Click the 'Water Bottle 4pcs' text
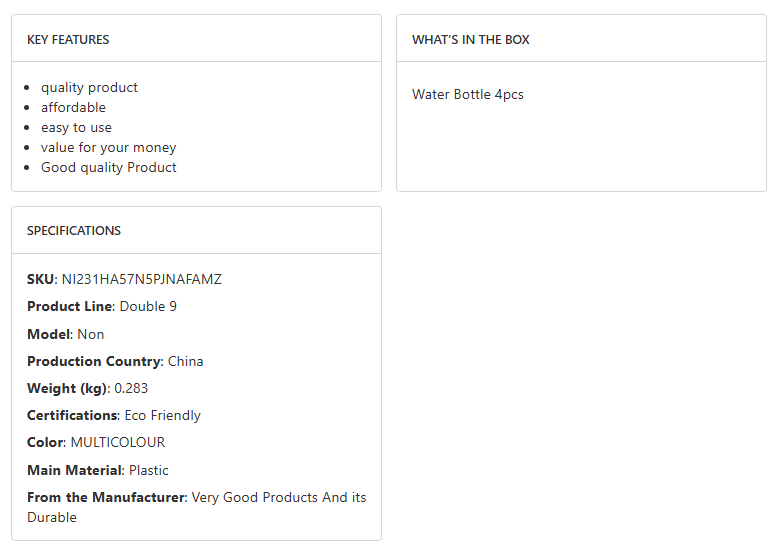The image size is (779, 551). tap(468, 95)
